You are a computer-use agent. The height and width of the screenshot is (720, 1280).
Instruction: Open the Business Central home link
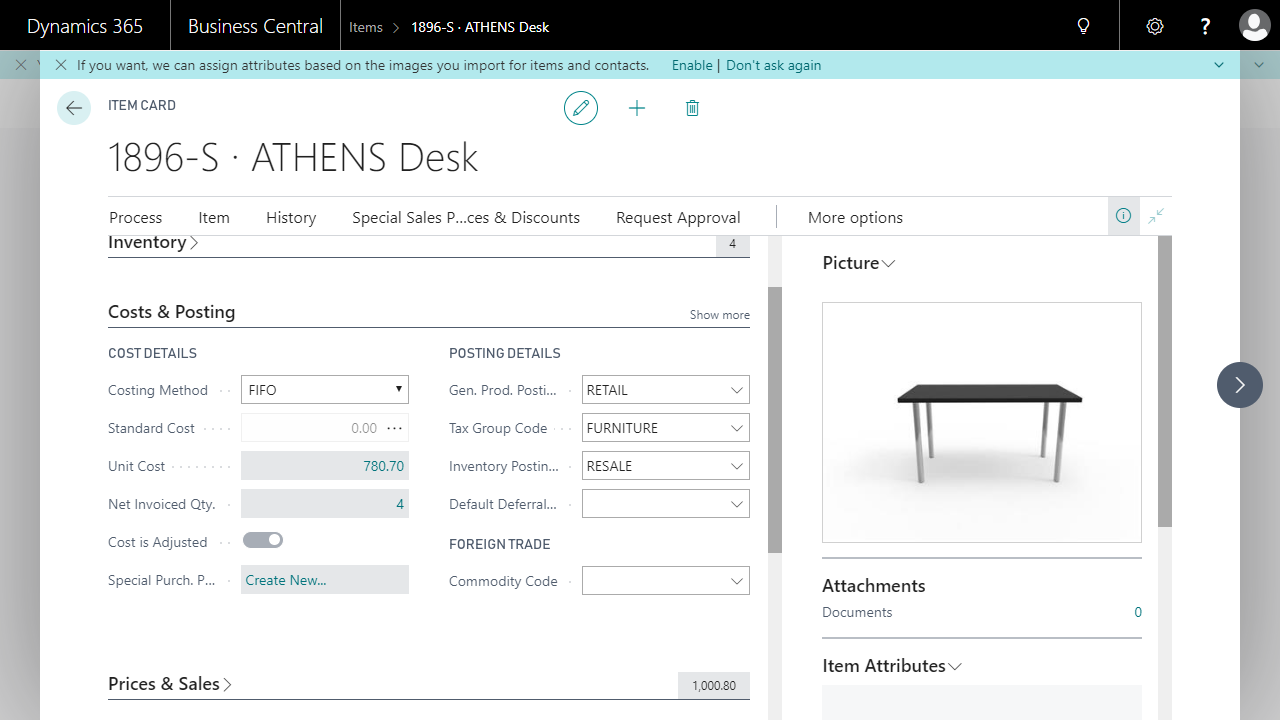pos(255,27)
